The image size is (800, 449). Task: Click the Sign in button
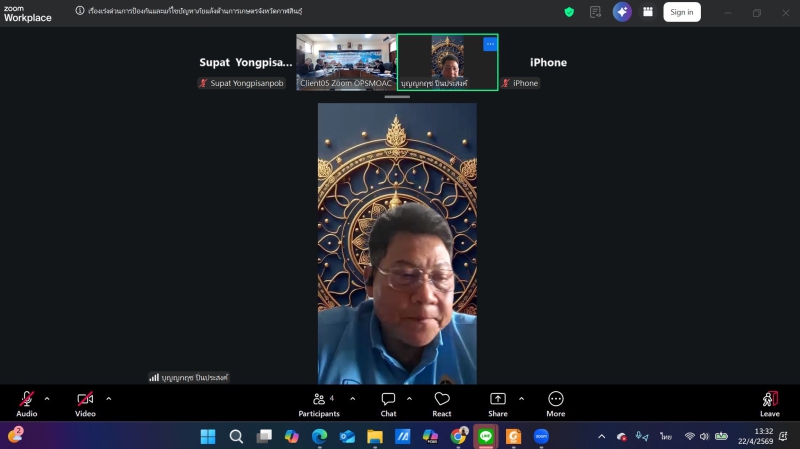tap(682, 12)
